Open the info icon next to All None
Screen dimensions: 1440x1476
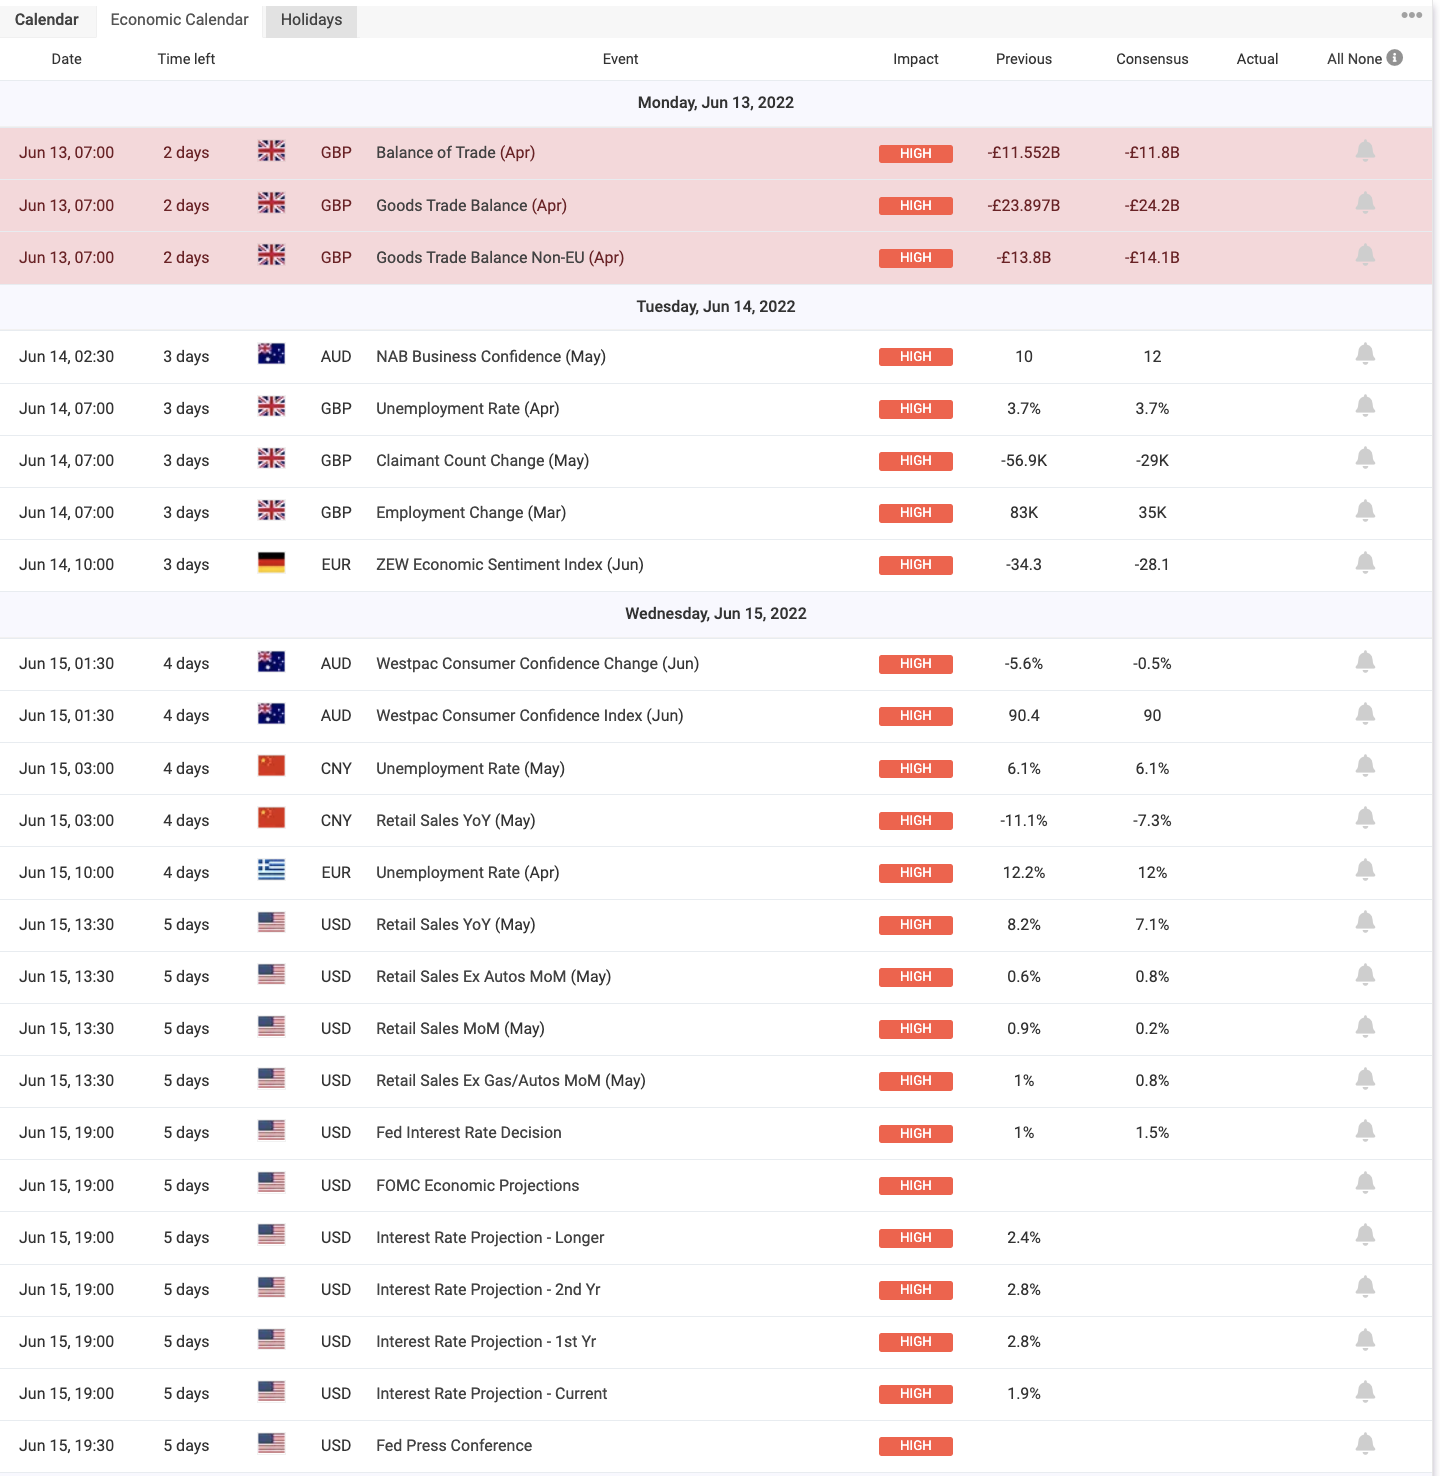click(x=1395, y=58)
